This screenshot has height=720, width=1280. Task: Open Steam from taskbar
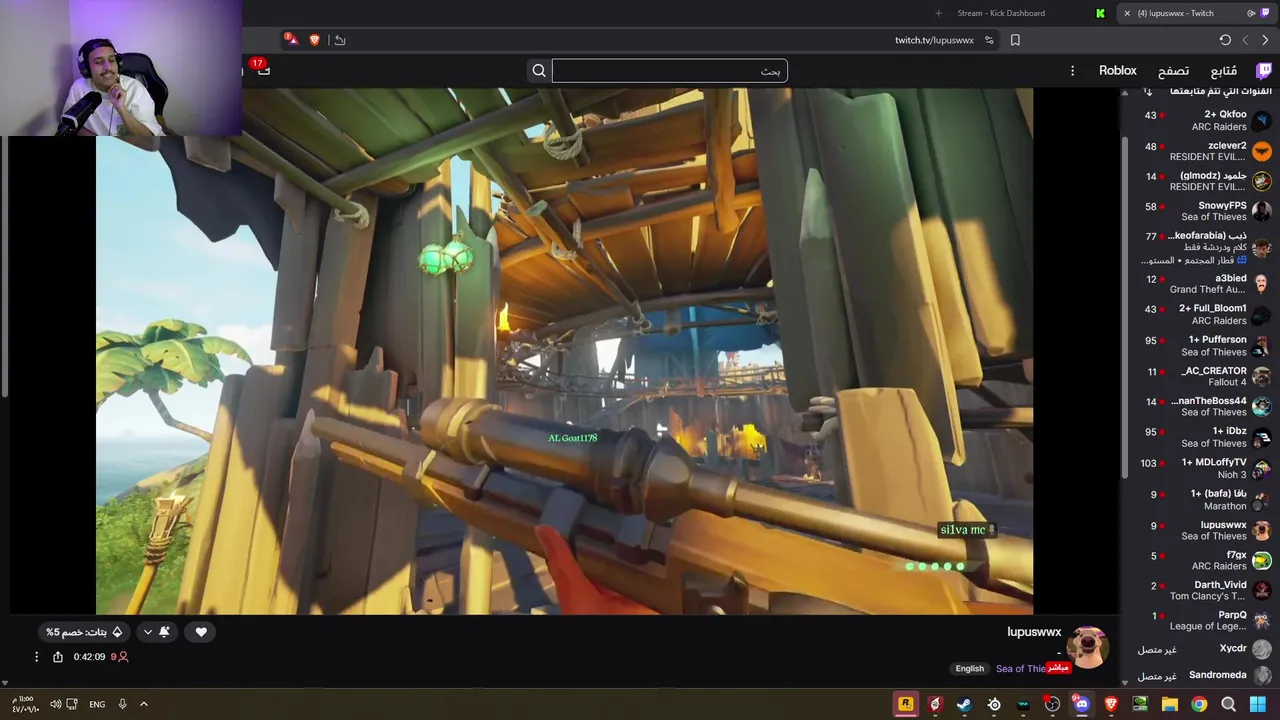964,704
